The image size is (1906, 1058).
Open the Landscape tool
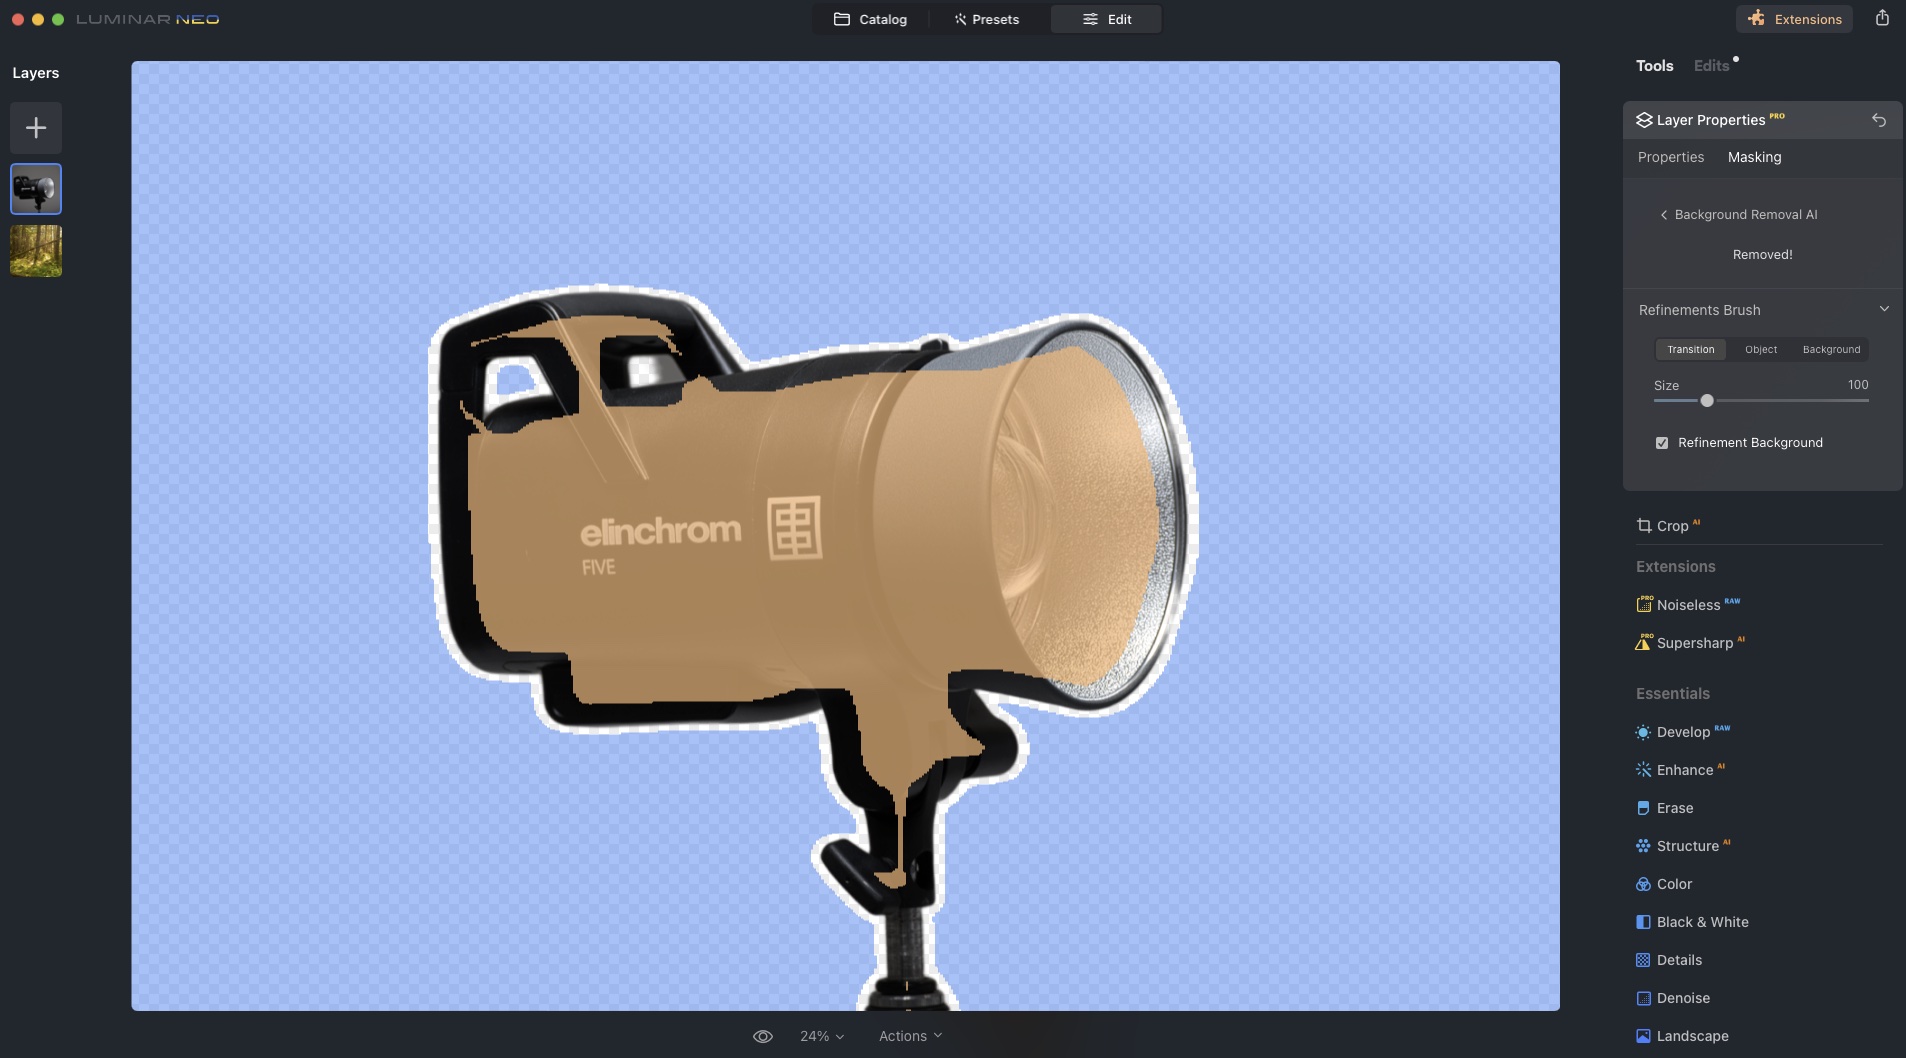(x=1682, y=1036)
